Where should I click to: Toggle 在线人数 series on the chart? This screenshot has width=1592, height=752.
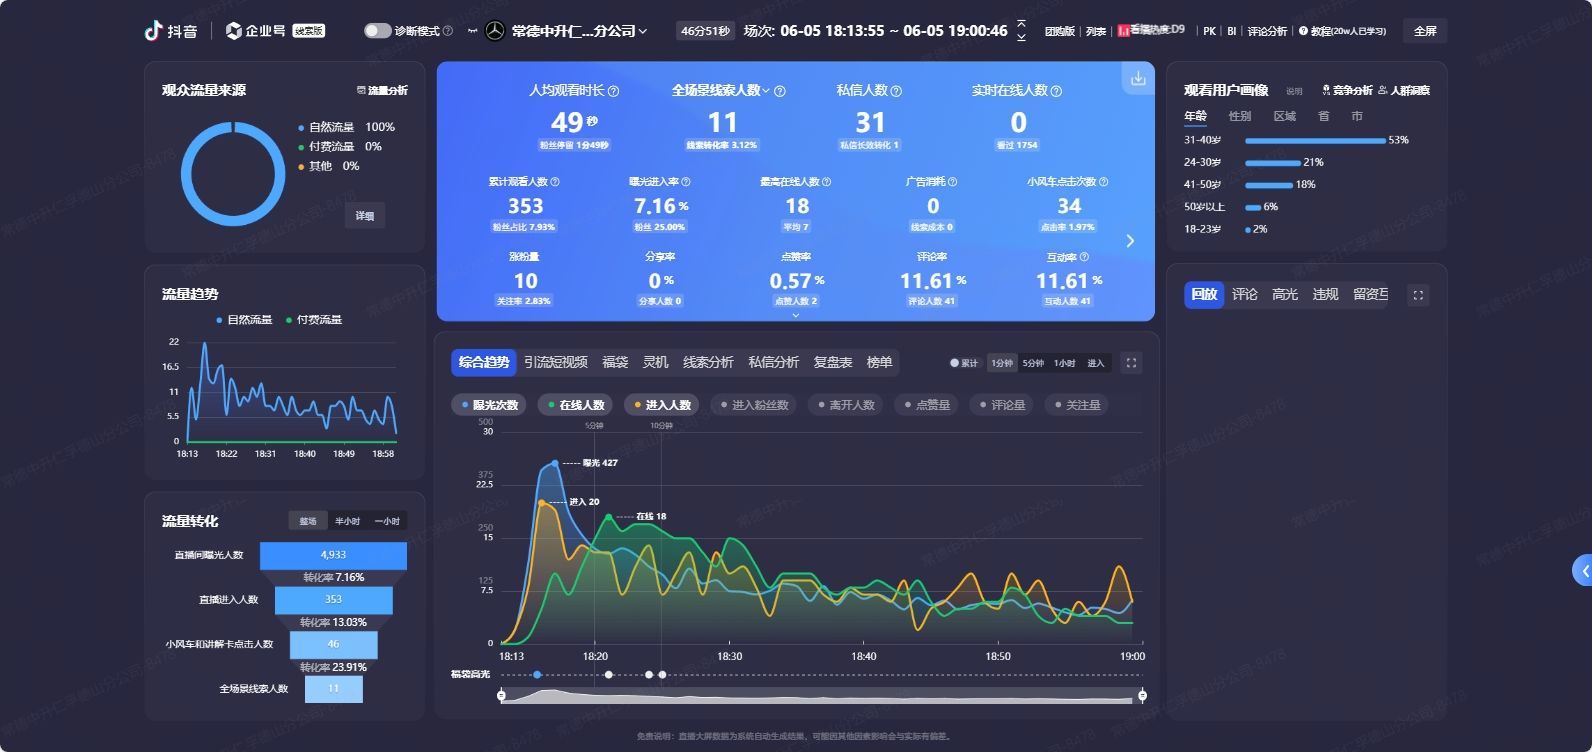[576, 405]
